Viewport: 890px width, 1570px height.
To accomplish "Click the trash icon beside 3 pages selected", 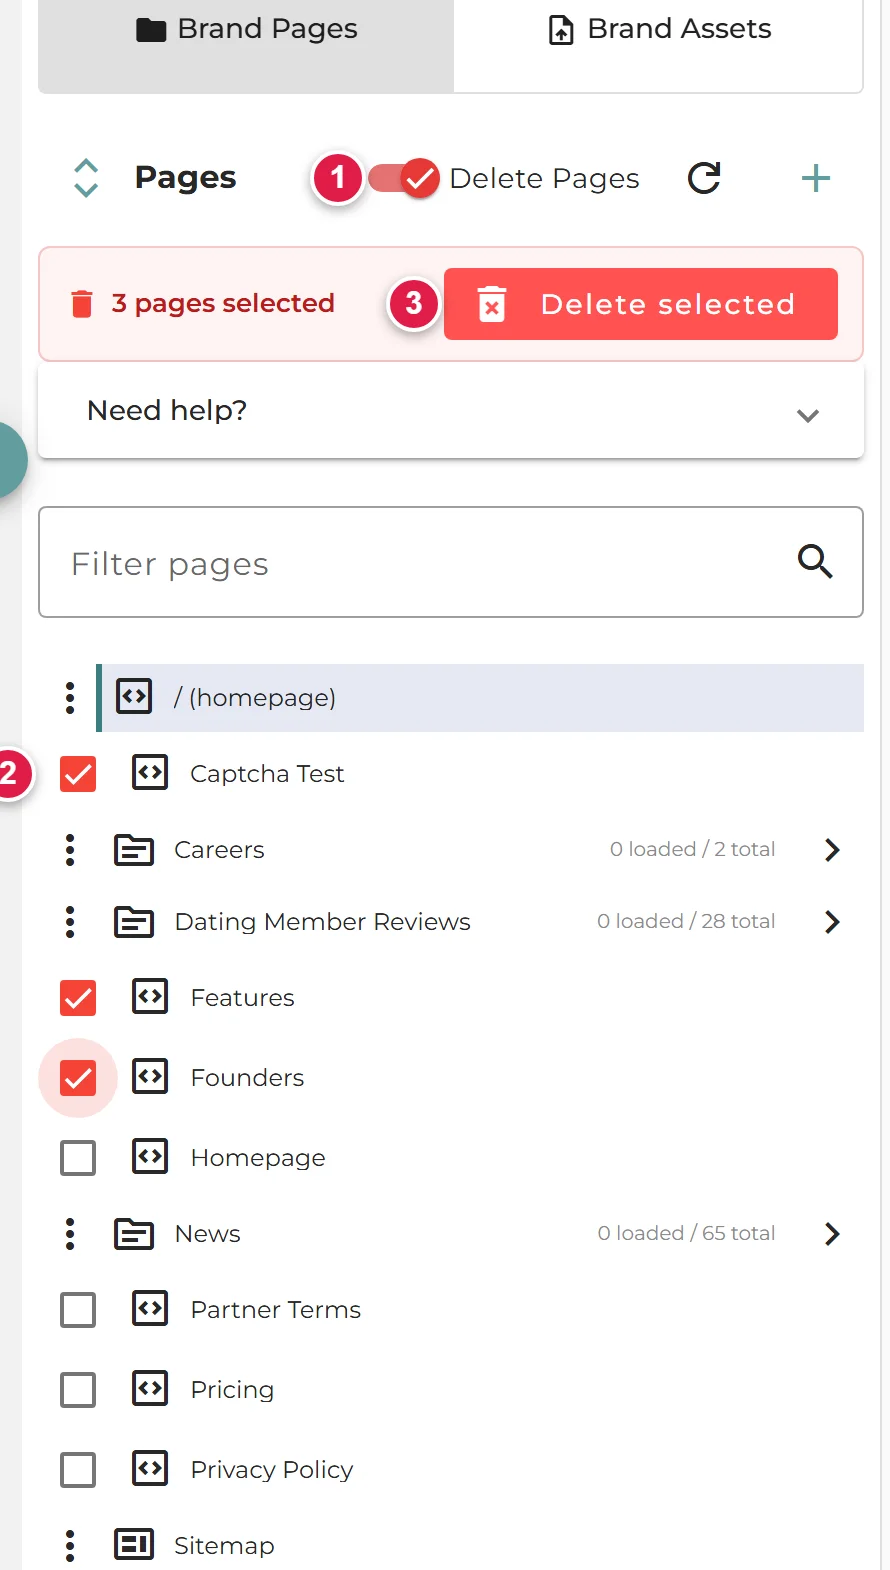I will click(82, 303).
